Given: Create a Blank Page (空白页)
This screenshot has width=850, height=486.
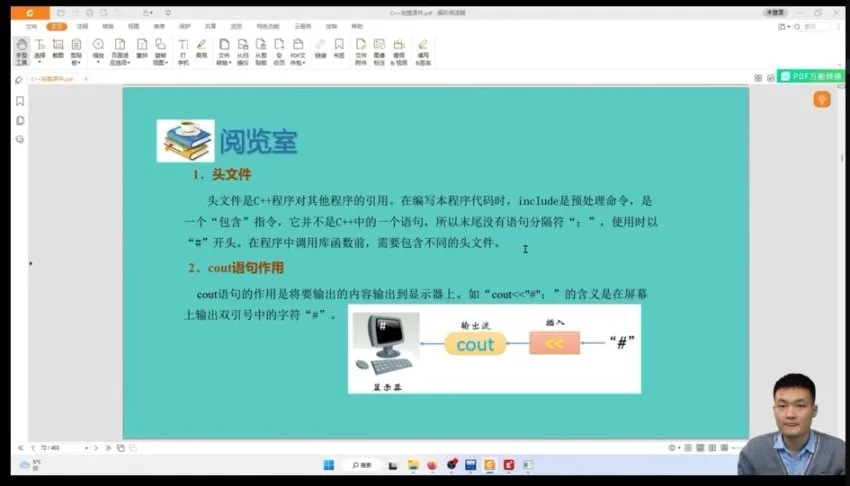Looking at the screenshot, I should pos(279,51).
